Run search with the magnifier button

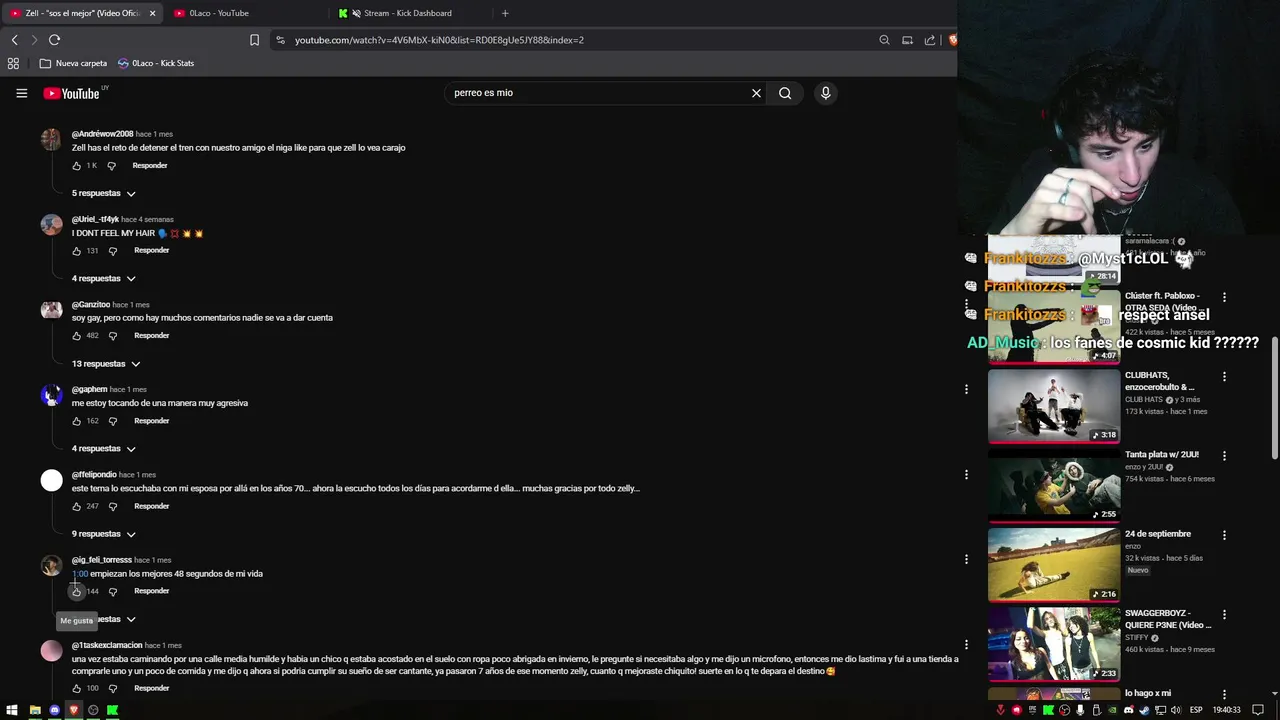[x=785, y=93]
